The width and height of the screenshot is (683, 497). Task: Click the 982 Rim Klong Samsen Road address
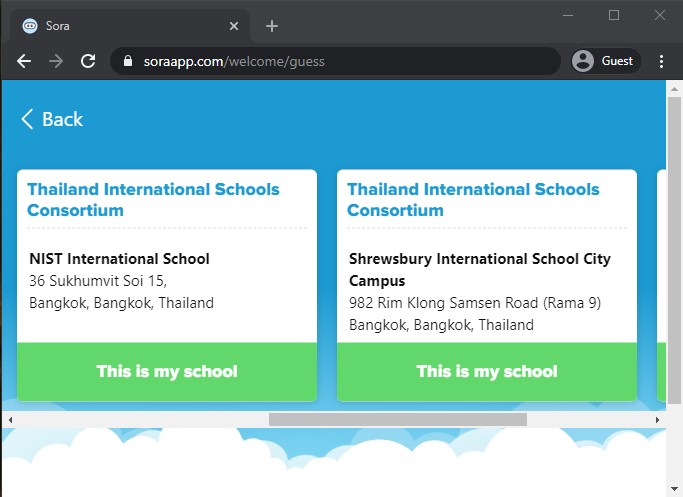pyautogui.click(x=475, y=302)
